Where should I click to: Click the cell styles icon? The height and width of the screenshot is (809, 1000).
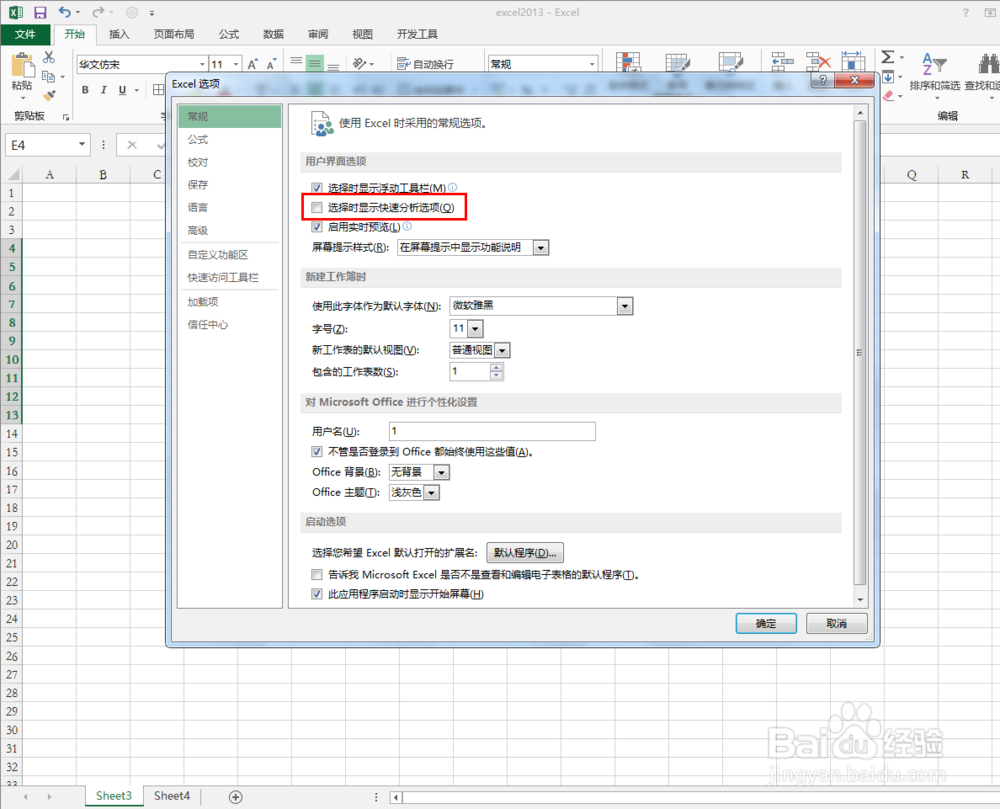pyautogui.click(x=730, y=63)
